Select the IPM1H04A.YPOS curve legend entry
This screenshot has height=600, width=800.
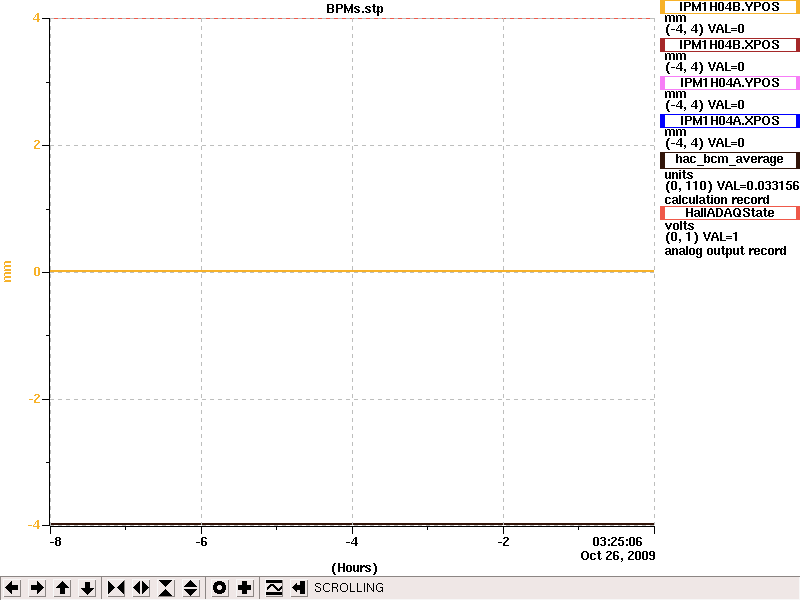(x=730, y=83)
